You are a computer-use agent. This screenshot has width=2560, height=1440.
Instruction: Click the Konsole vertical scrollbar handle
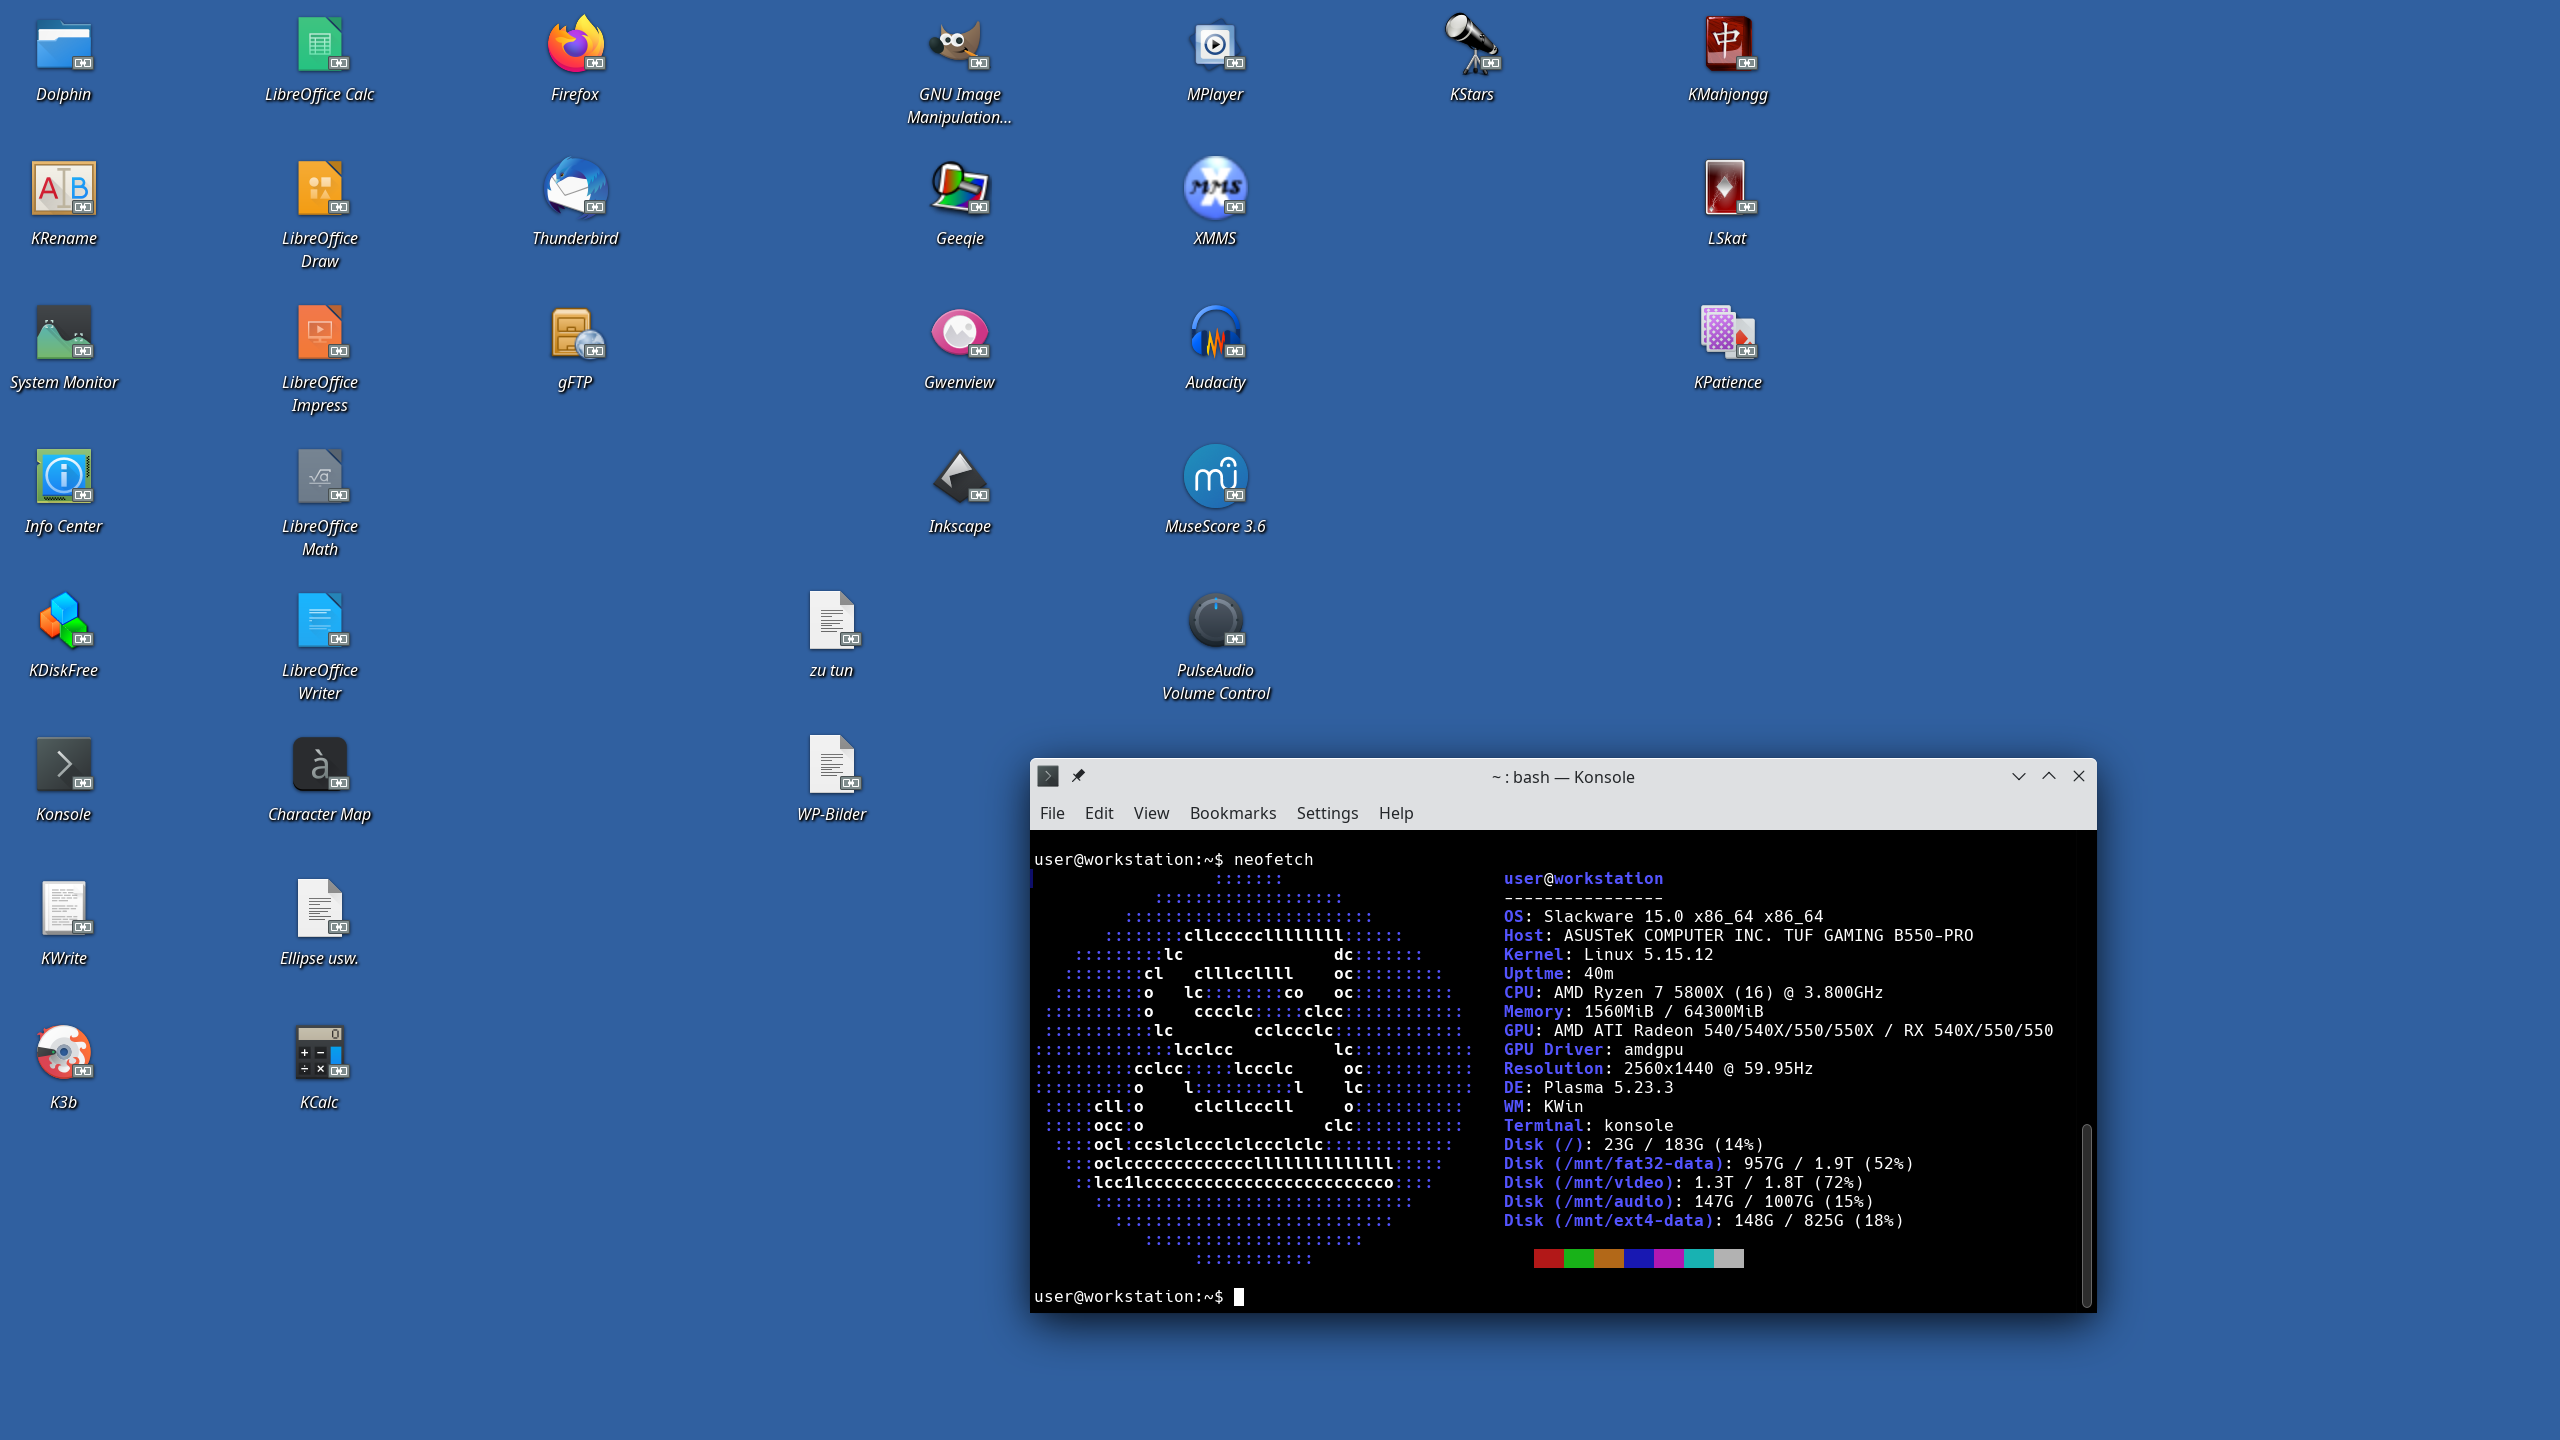point(2086,1214)
